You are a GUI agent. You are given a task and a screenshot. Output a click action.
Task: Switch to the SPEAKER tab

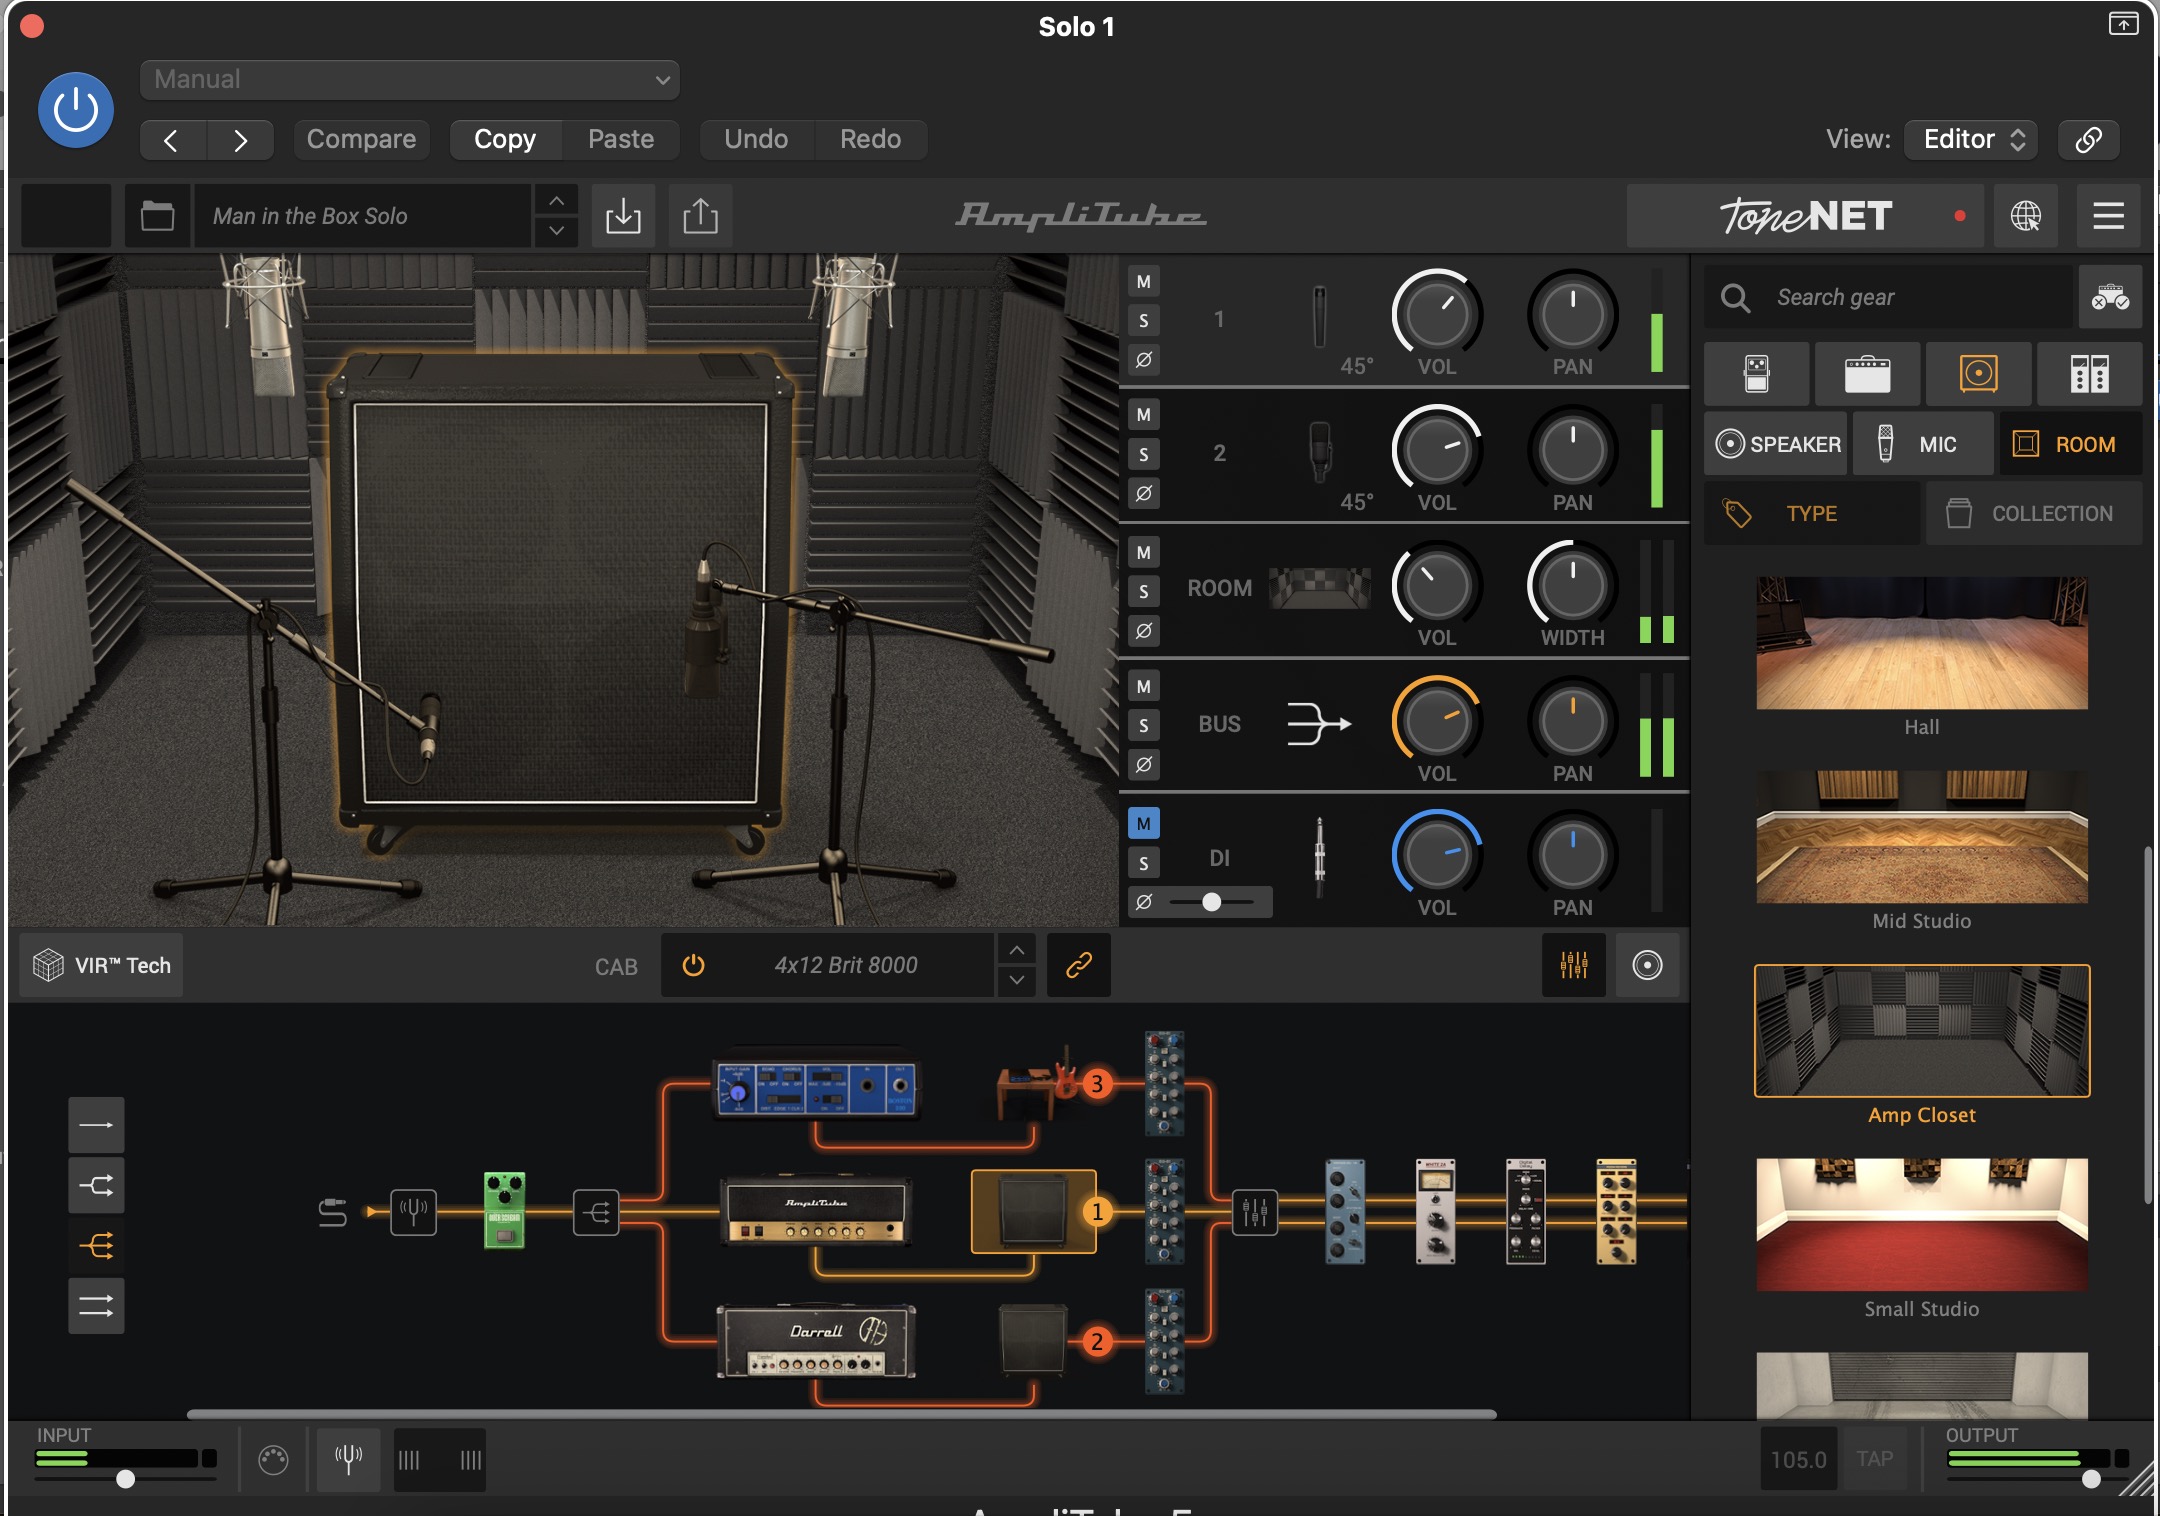(x=1776, y=444)
